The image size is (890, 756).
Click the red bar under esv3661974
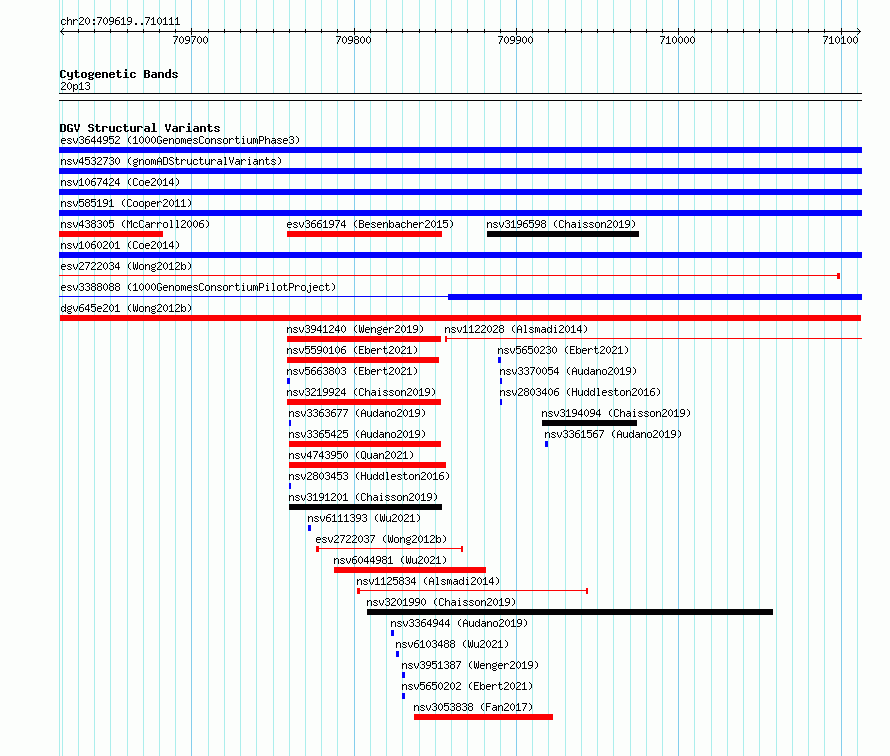[x=364, y=234]
